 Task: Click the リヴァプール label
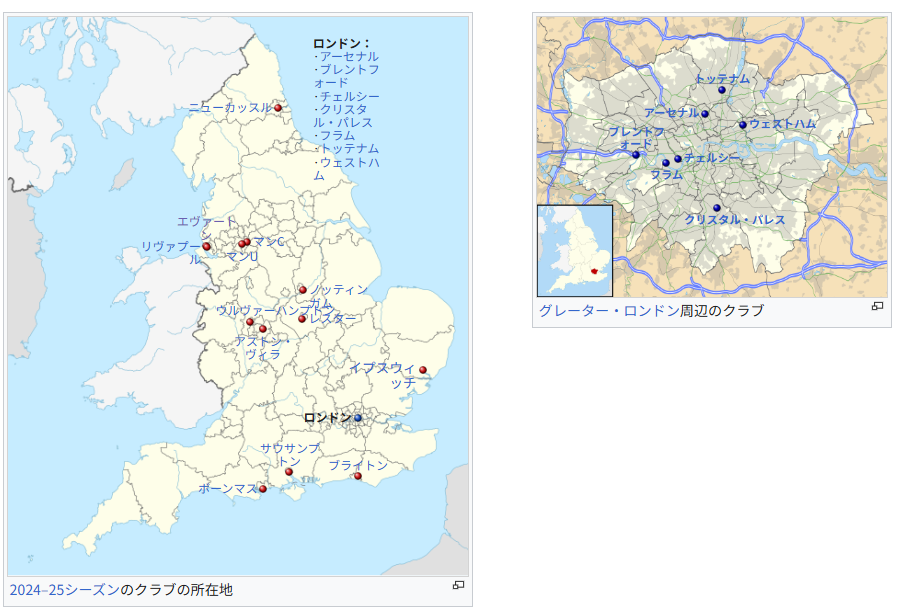coord(170,253)
